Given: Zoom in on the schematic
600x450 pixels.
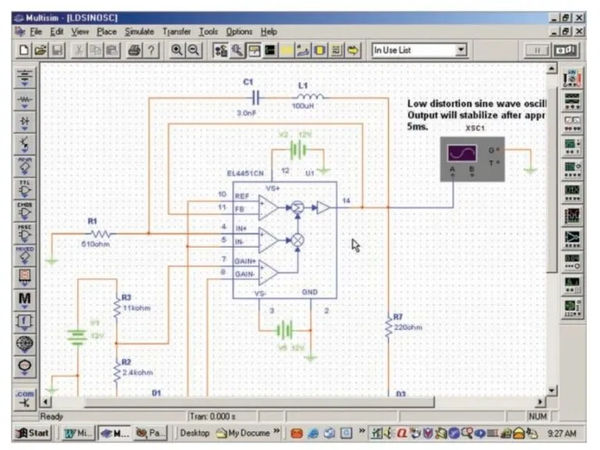Looking at the screenshot, I should coord(176,50).
